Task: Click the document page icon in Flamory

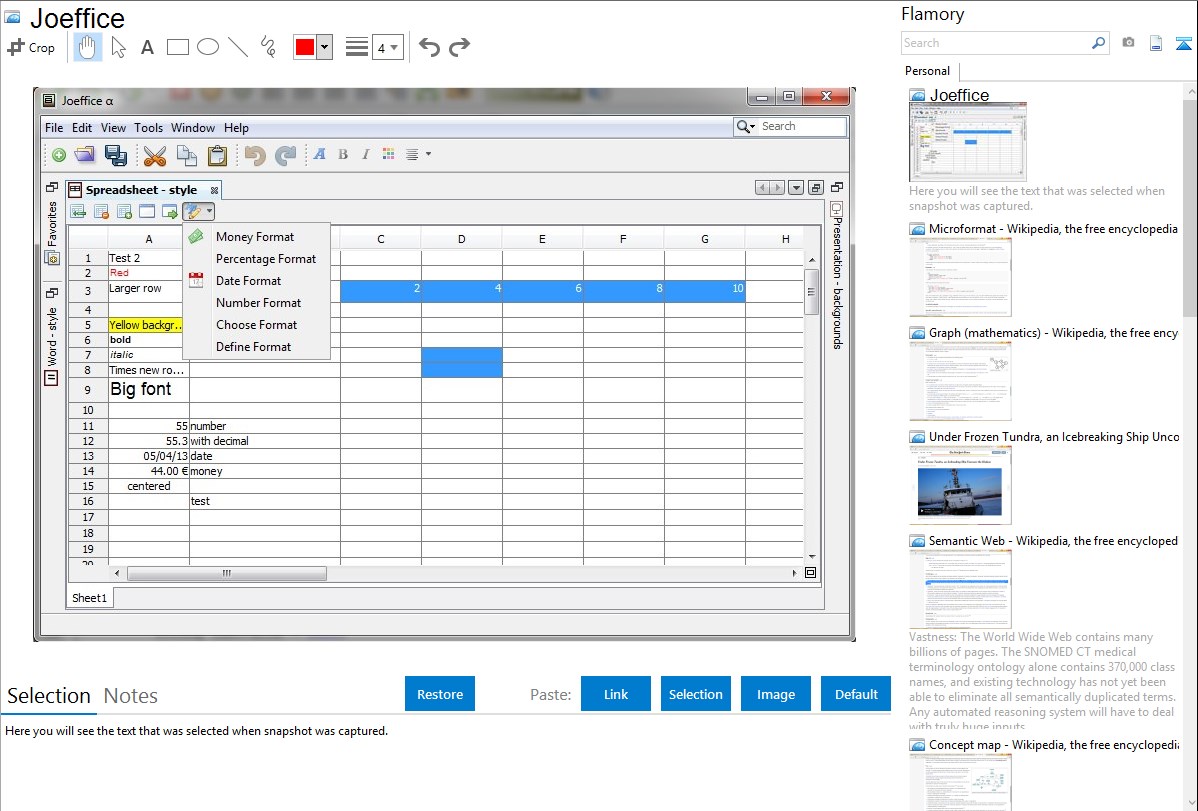Action: (1156, 43)
